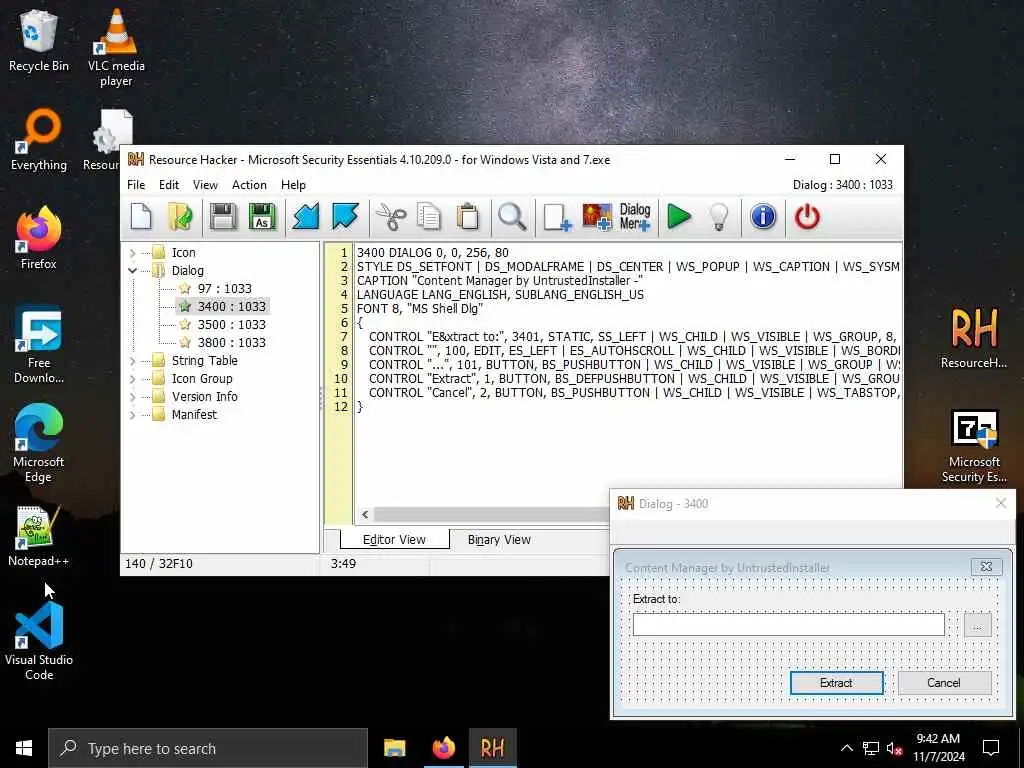The height and width of the screenshot is (768, 1024).
Task: Open the Firefox desktop shortcut
Action: [39, 238]
